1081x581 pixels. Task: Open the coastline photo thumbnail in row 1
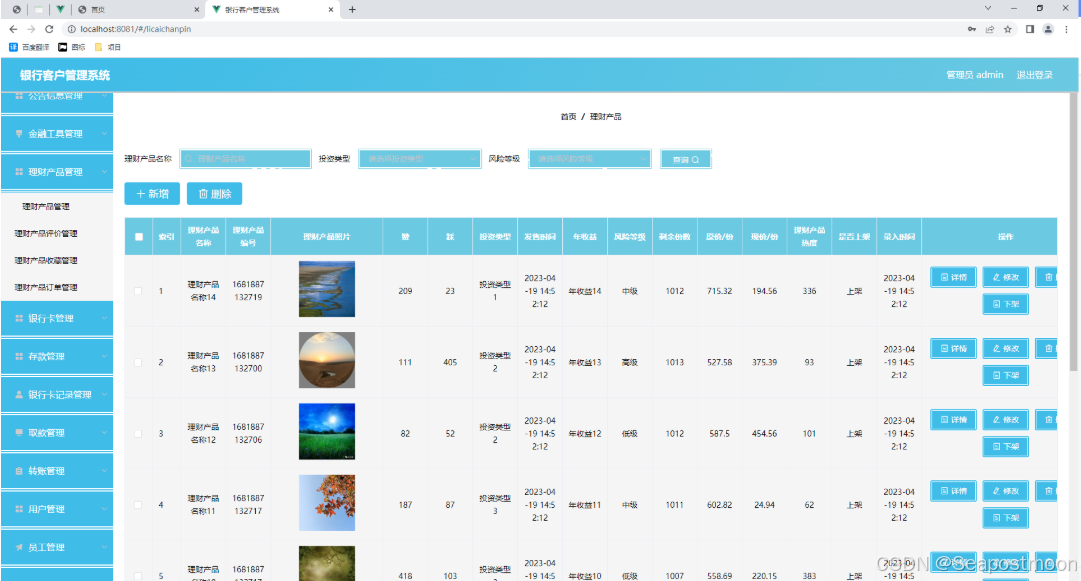327,289
